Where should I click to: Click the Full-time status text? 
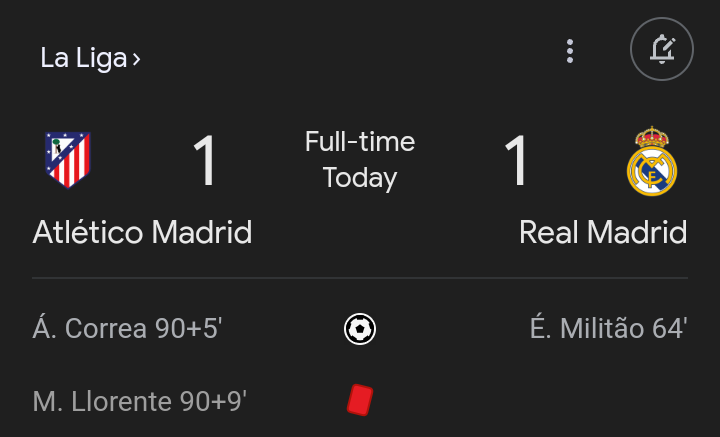(x=360, y=141)
